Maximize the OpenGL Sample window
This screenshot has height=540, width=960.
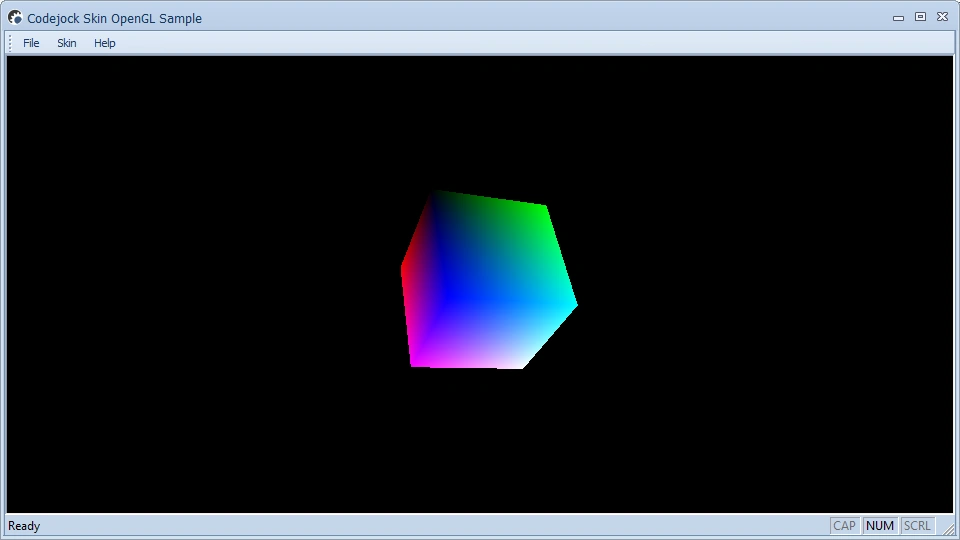pyautogui.click(x=920, y=17)
